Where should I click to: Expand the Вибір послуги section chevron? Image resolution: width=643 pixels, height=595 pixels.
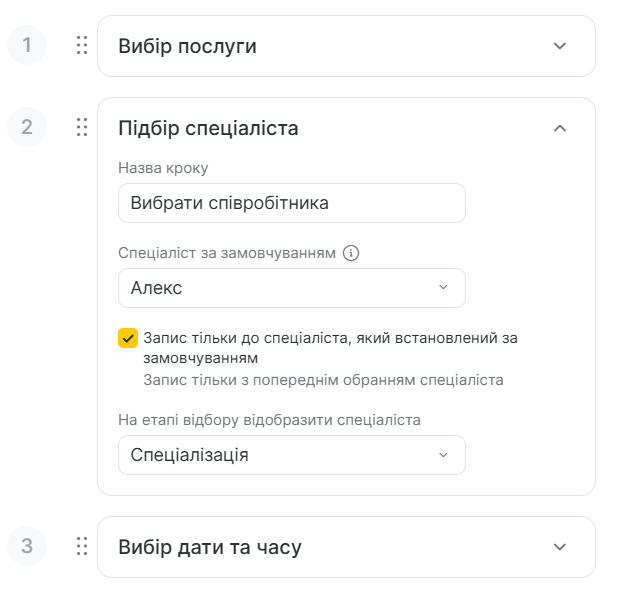pos(560,46)
